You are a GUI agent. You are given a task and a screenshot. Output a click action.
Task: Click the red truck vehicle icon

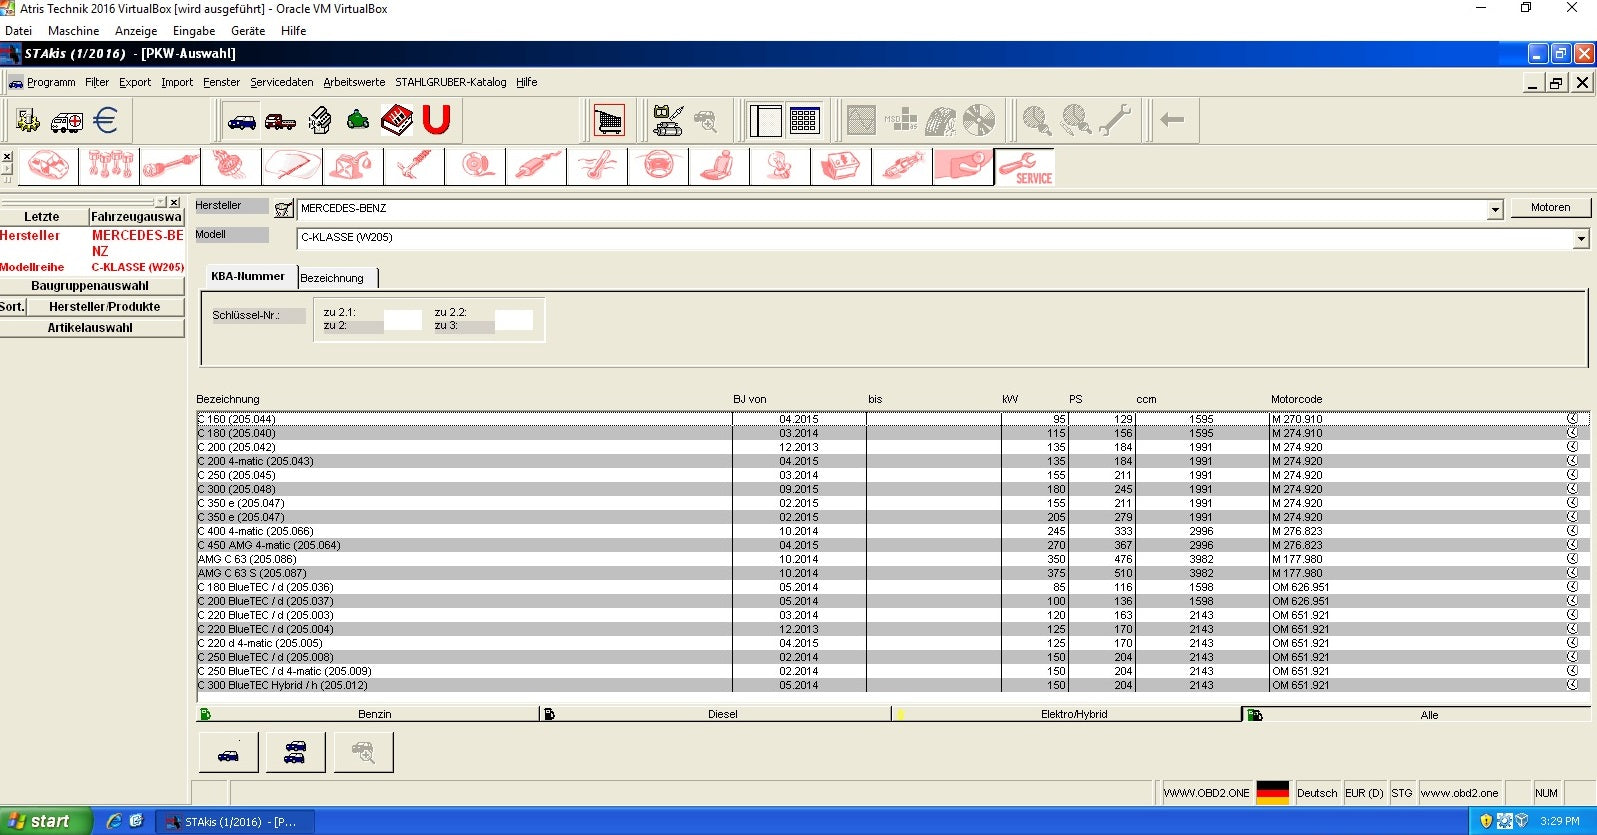tap(280, 121)
